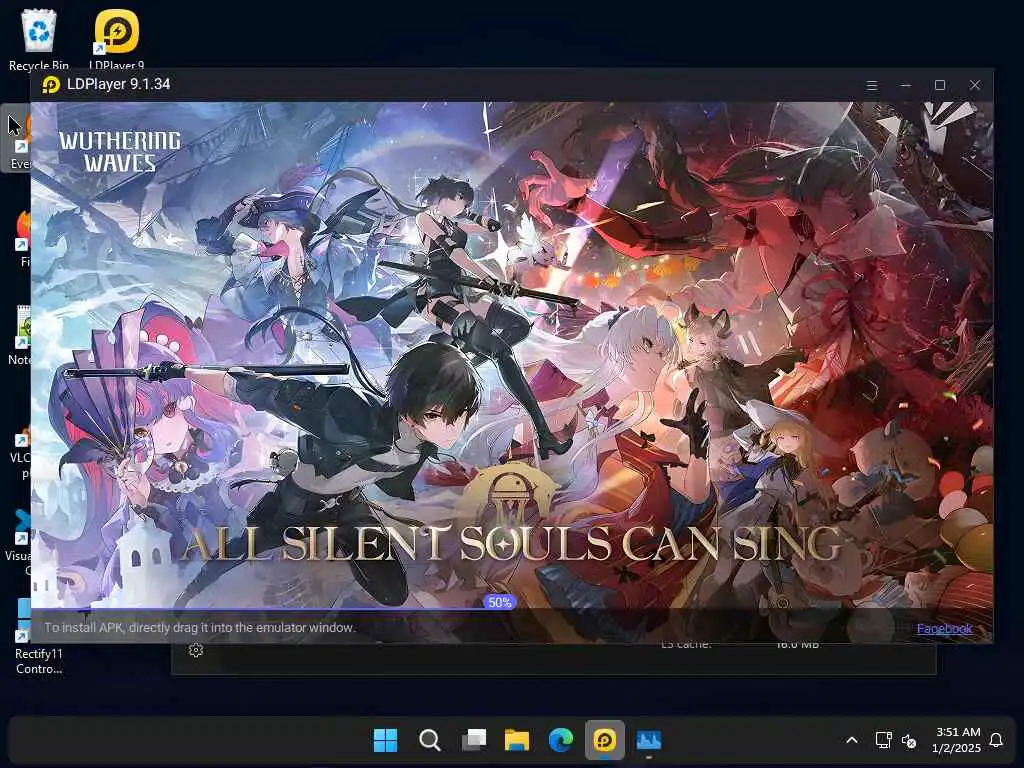Click the APK install hint text
Image resolution: width=1024 pixels, height=768 pixels.
pos(200,628)
